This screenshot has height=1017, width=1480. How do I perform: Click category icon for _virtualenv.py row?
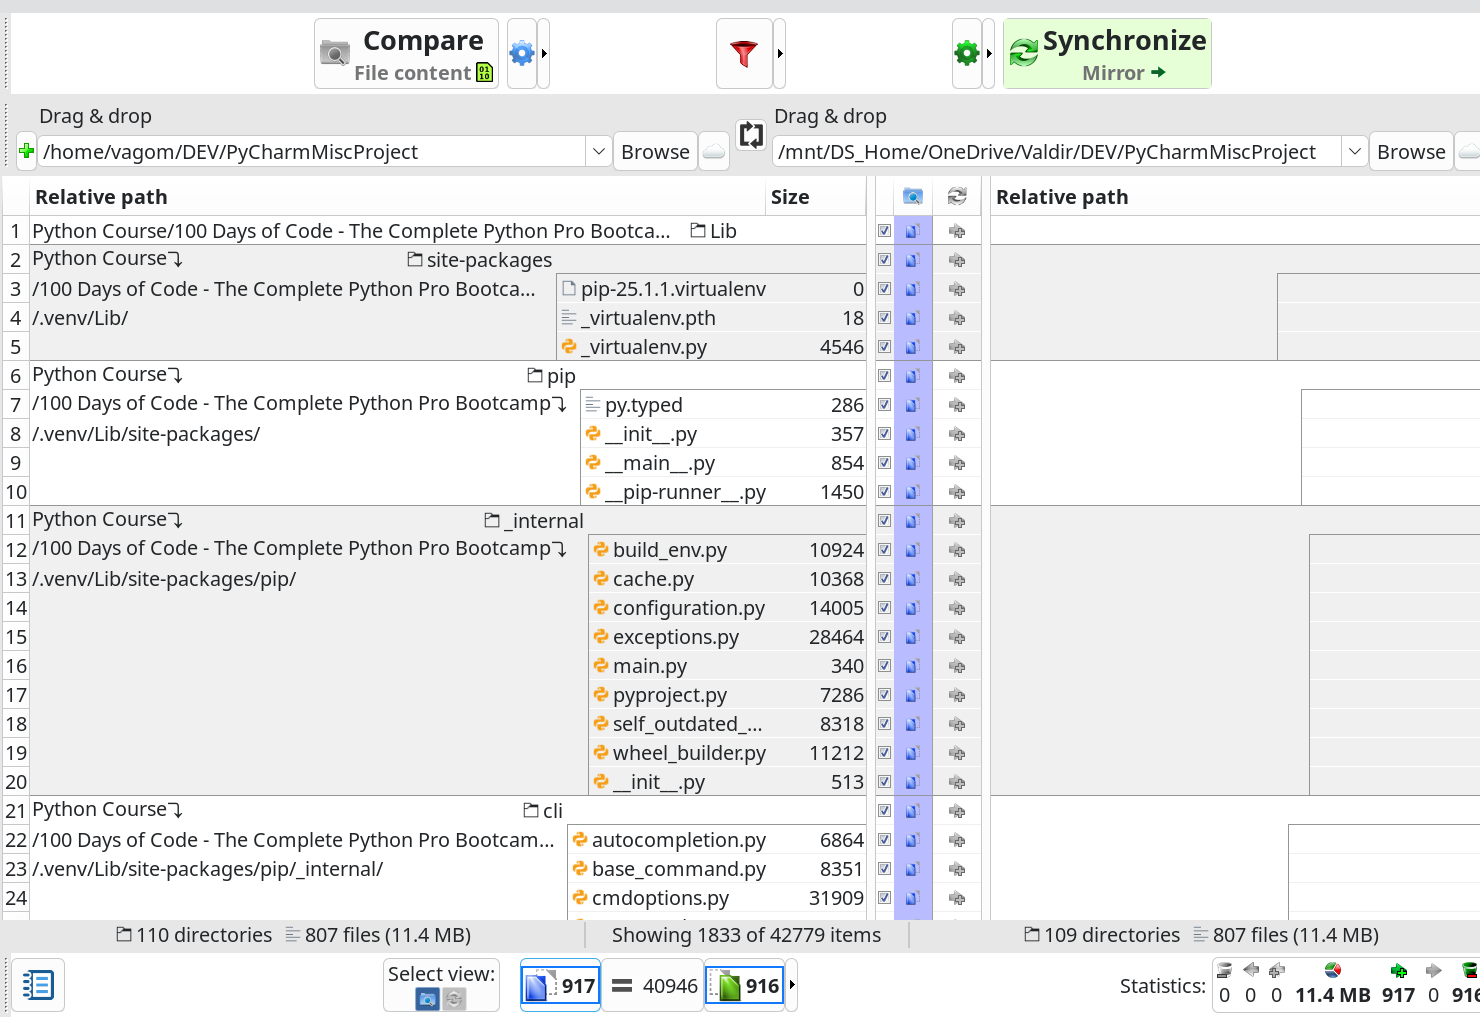[x=912, y=347]
